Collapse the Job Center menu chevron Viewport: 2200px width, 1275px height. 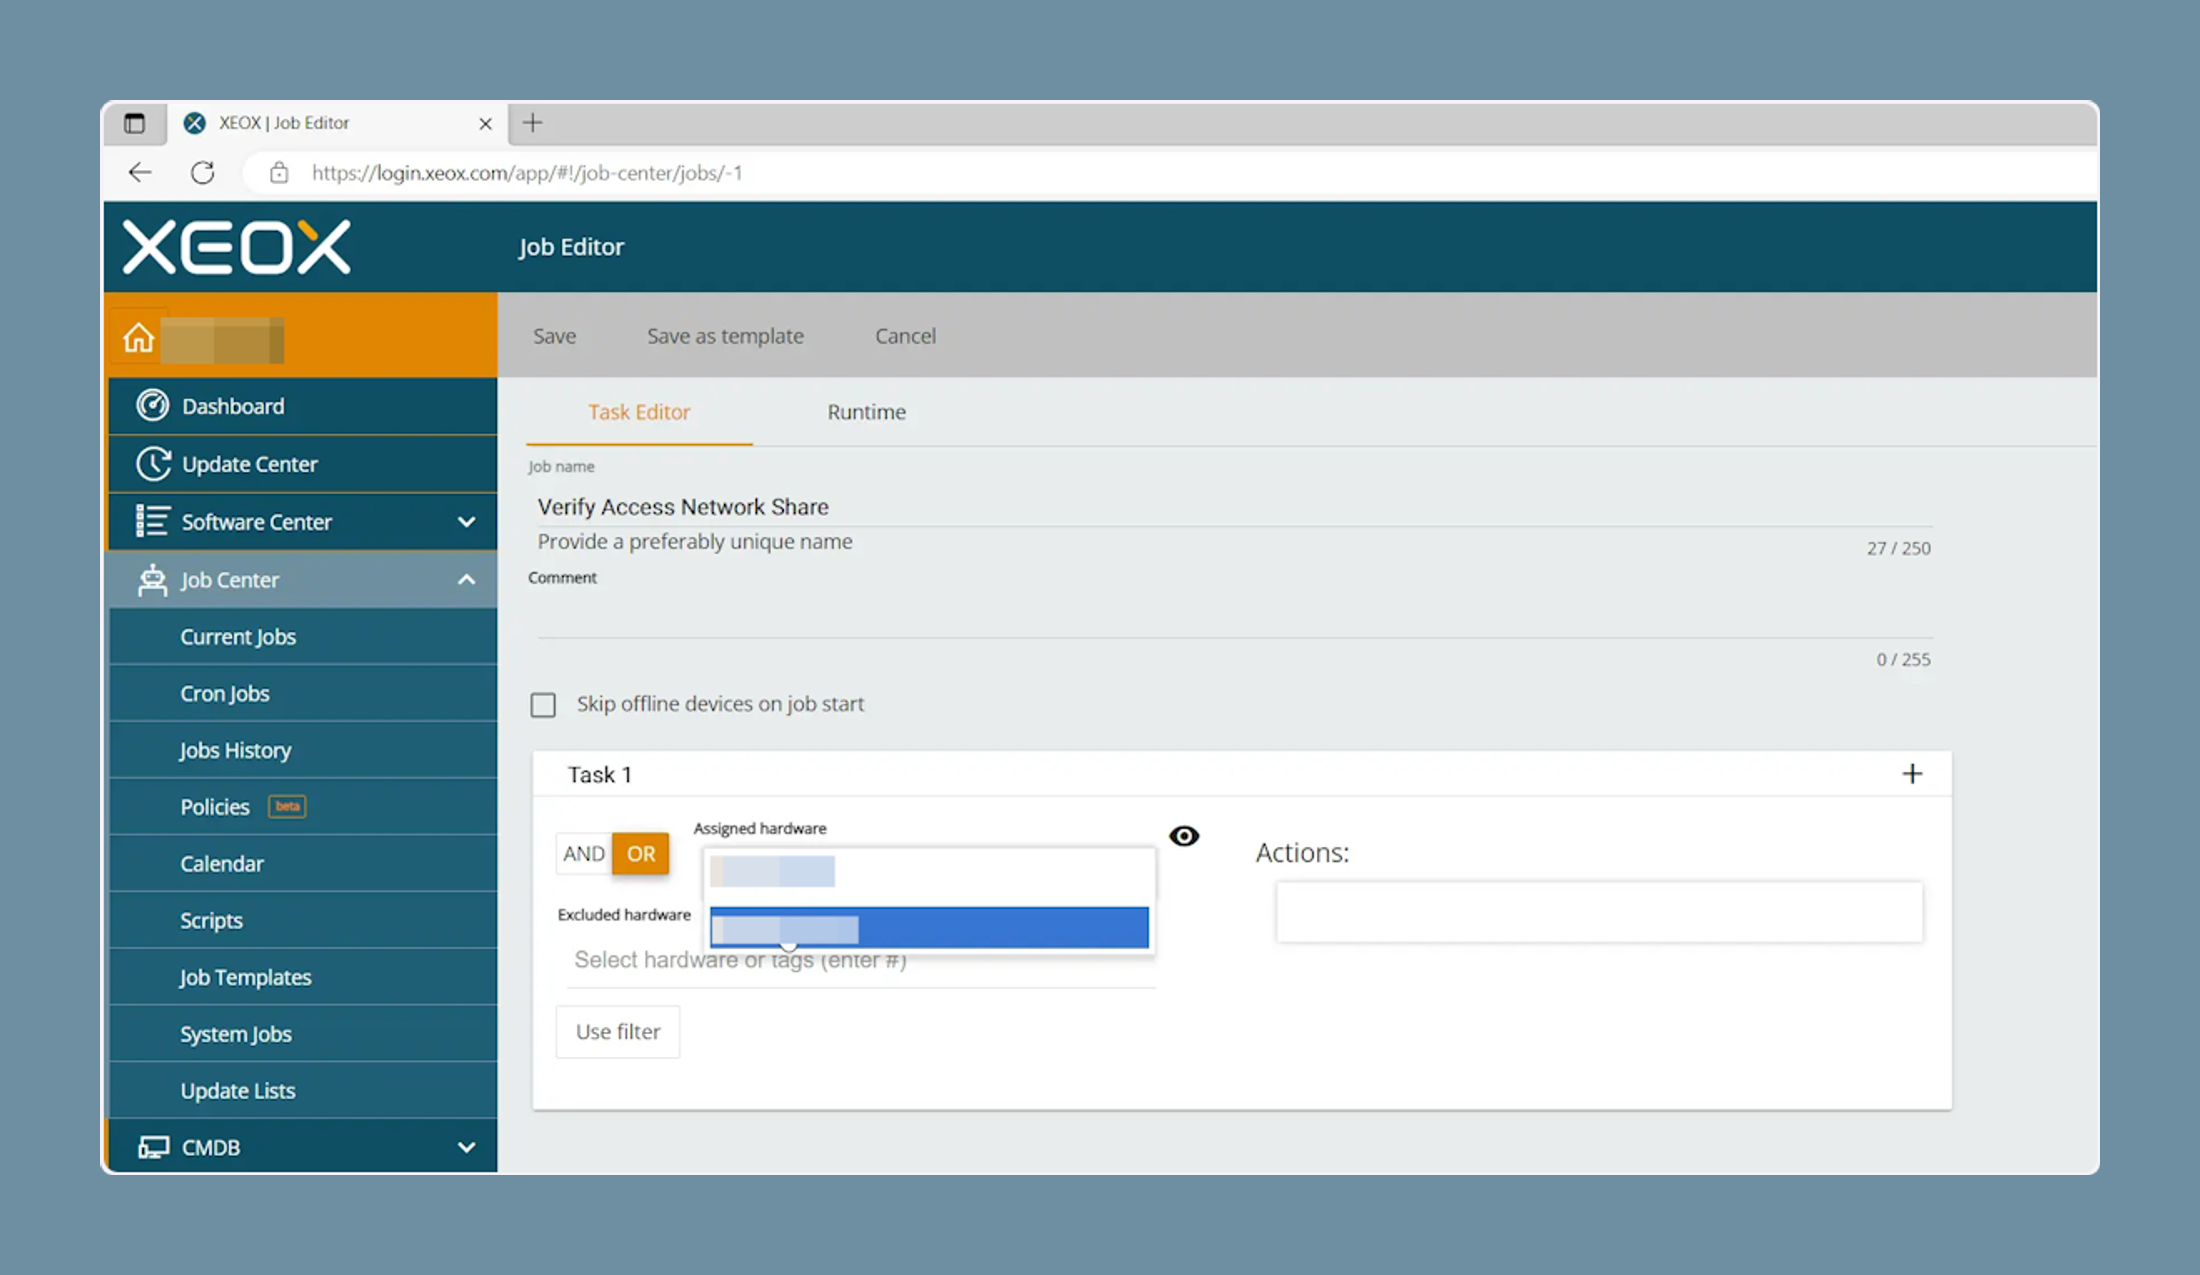(466, 579)
